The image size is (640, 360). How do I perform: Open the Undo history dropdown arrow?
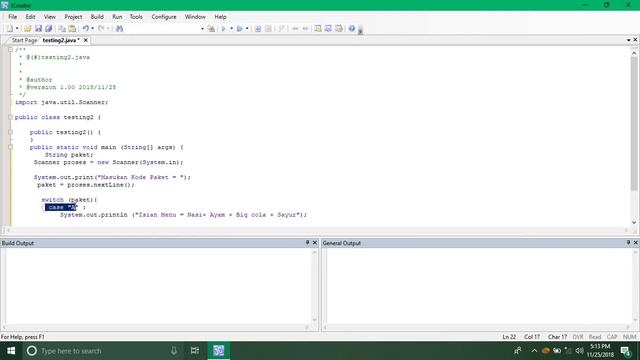point(93,29)
